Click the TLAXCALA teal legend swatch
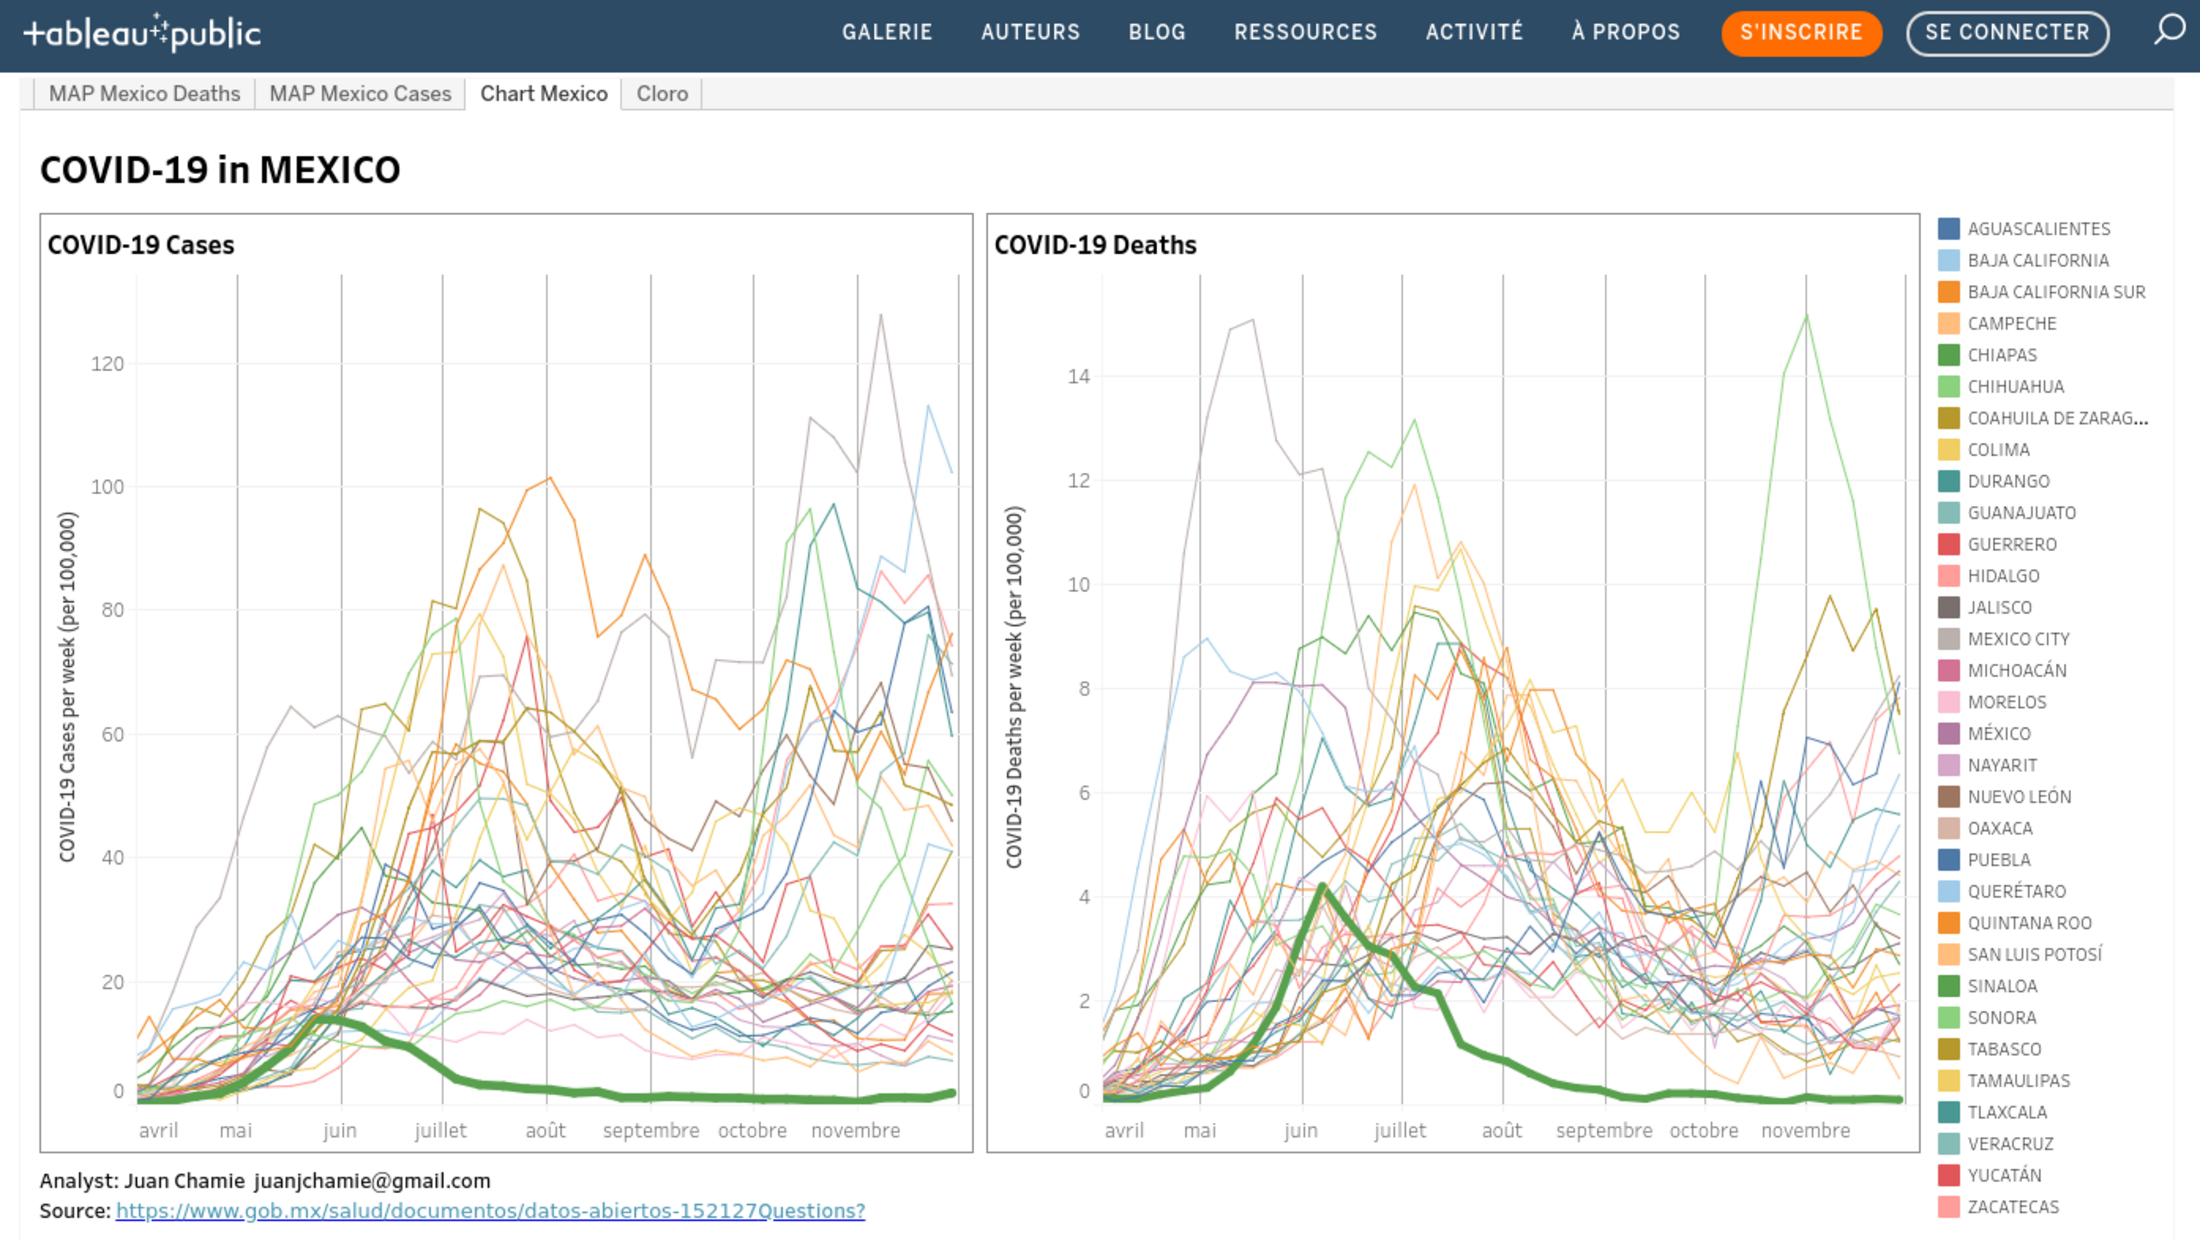The width and height of the screenshot is (2200, 1240). [x=1948, y=1112]
